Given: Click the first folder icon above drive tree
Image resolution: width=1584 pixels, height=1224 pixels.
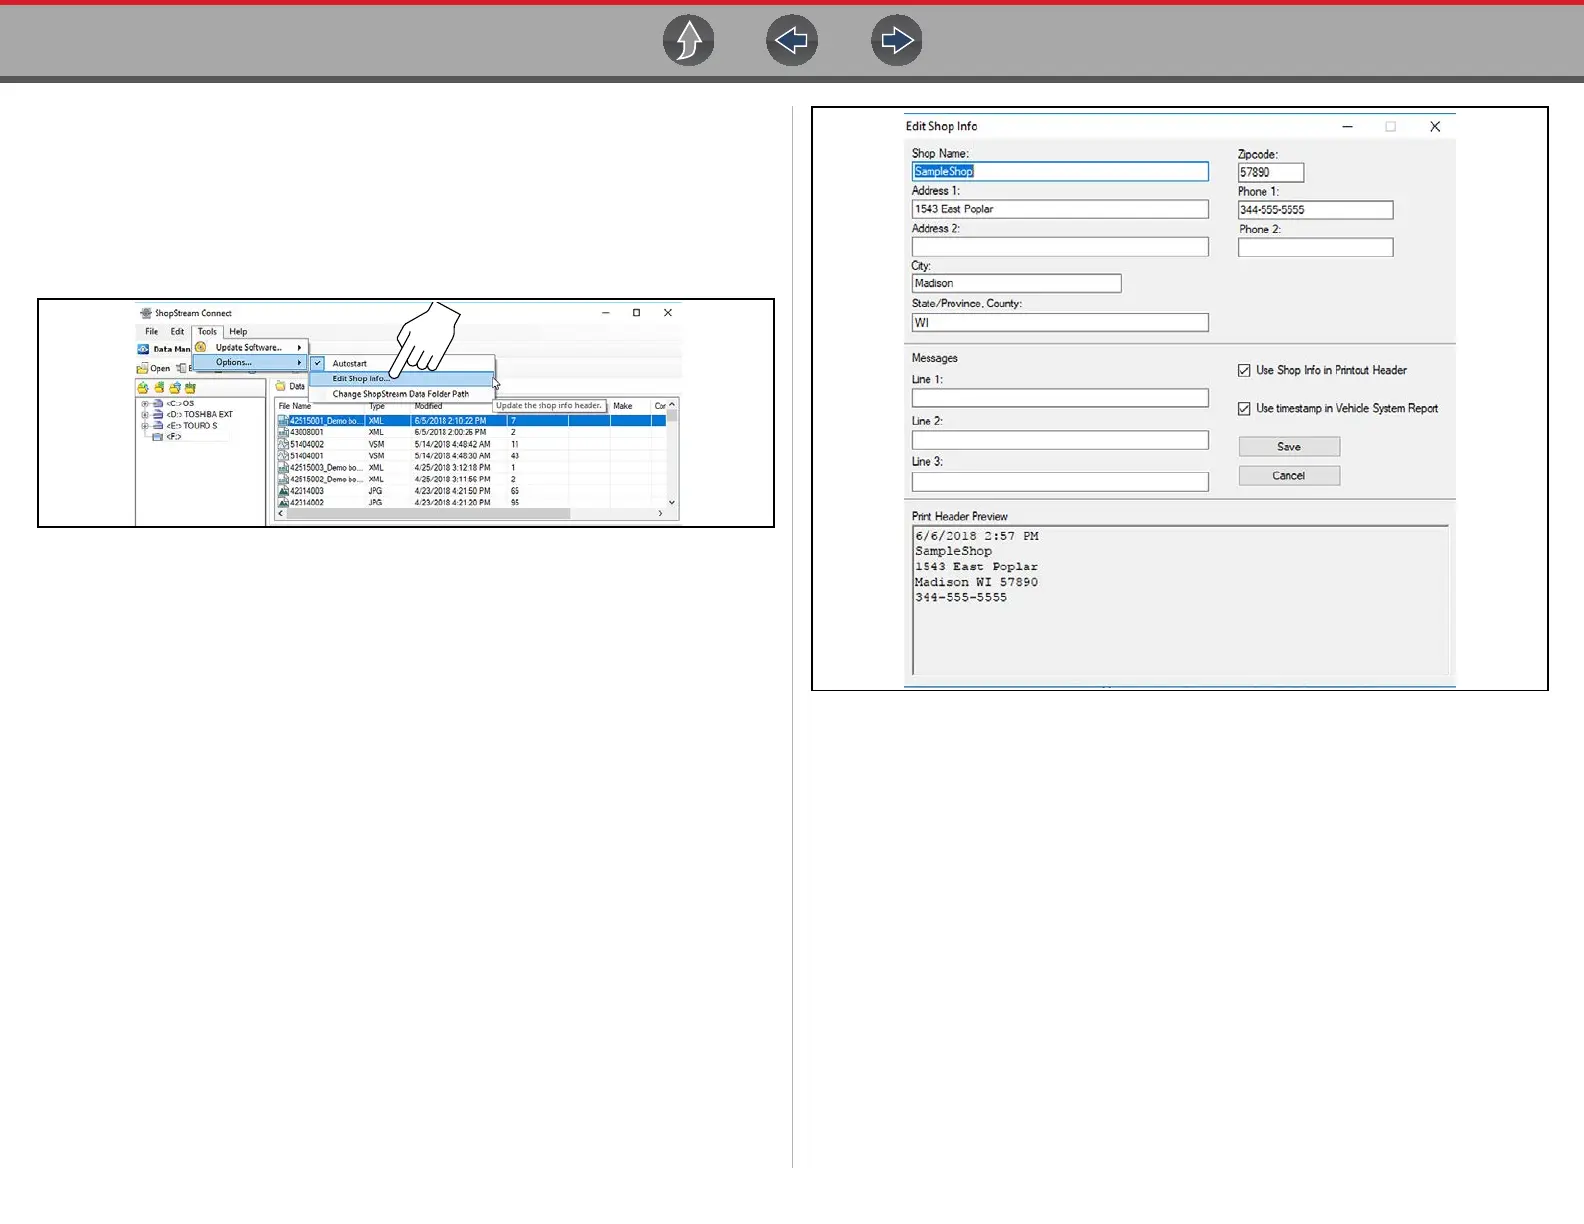Looking at the screenshot, I should pyautogui.click(x=143, y=388).
